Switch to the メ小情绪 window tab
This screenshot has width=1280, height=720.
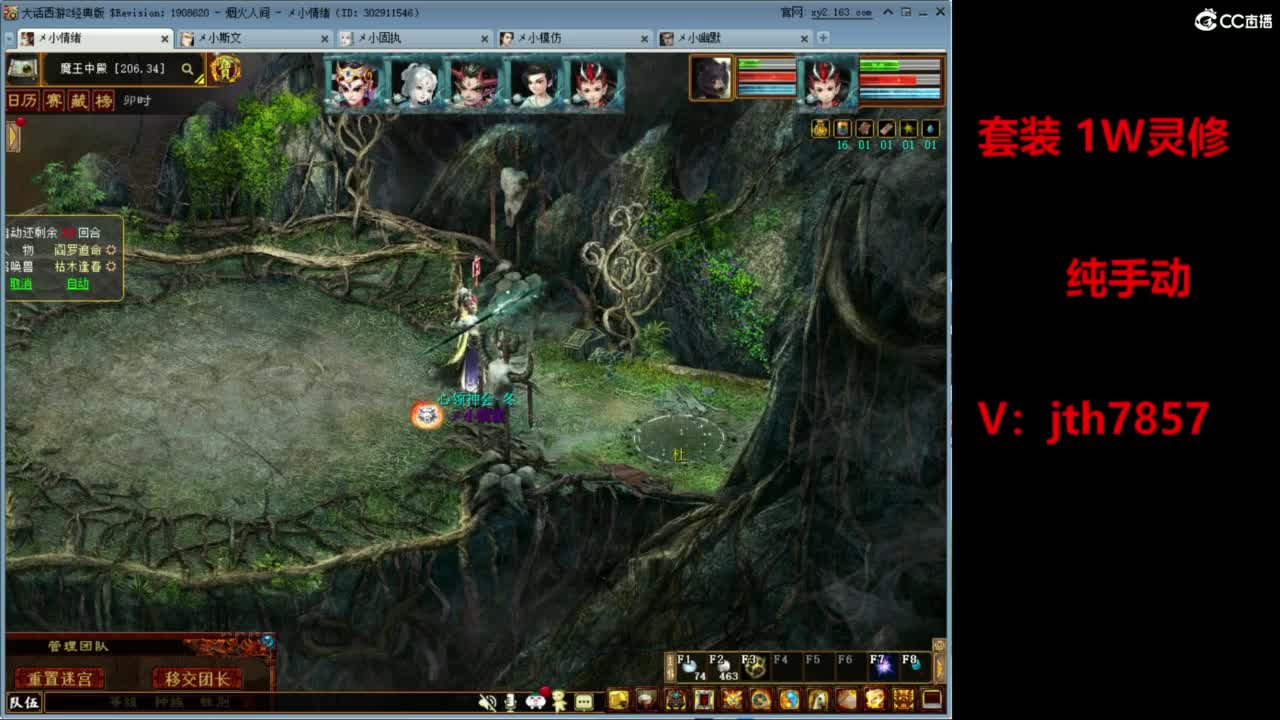[95, 38]
